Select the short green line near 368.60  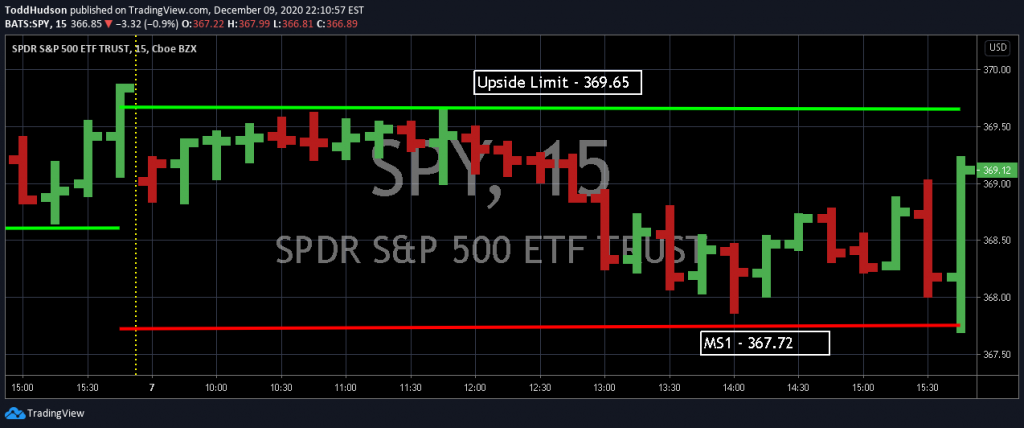[62, 227]
